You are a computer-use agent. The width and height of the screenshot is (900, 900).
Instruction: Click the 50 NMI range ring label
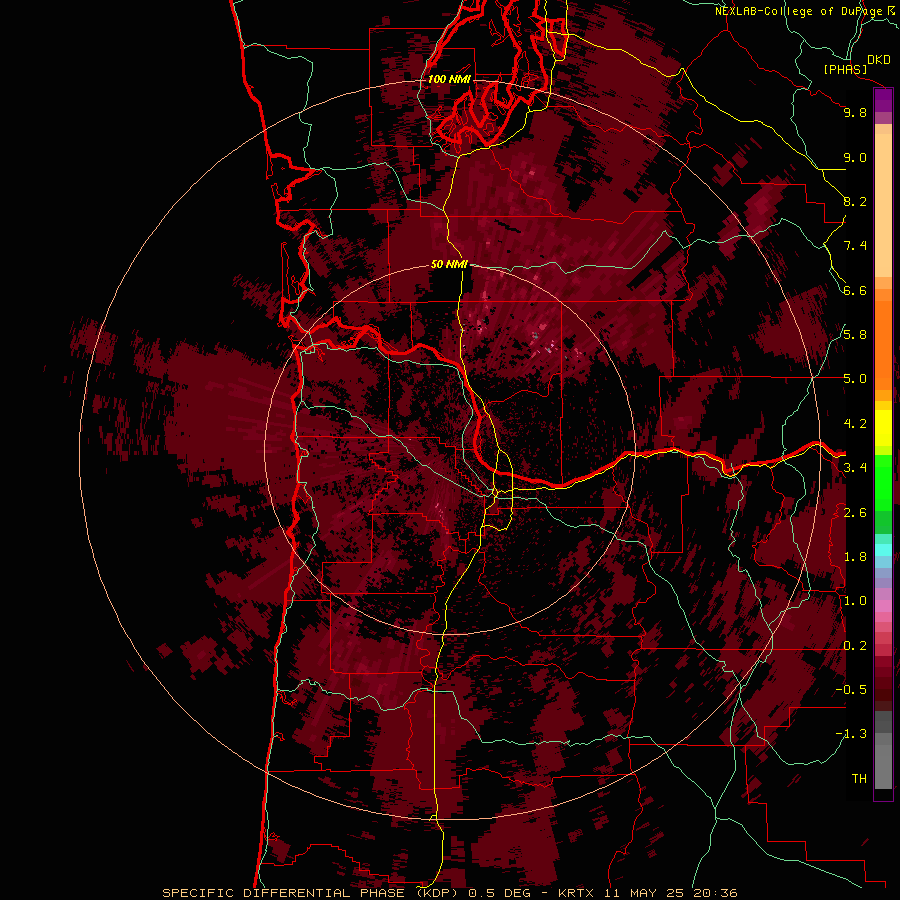pos(449,265)
